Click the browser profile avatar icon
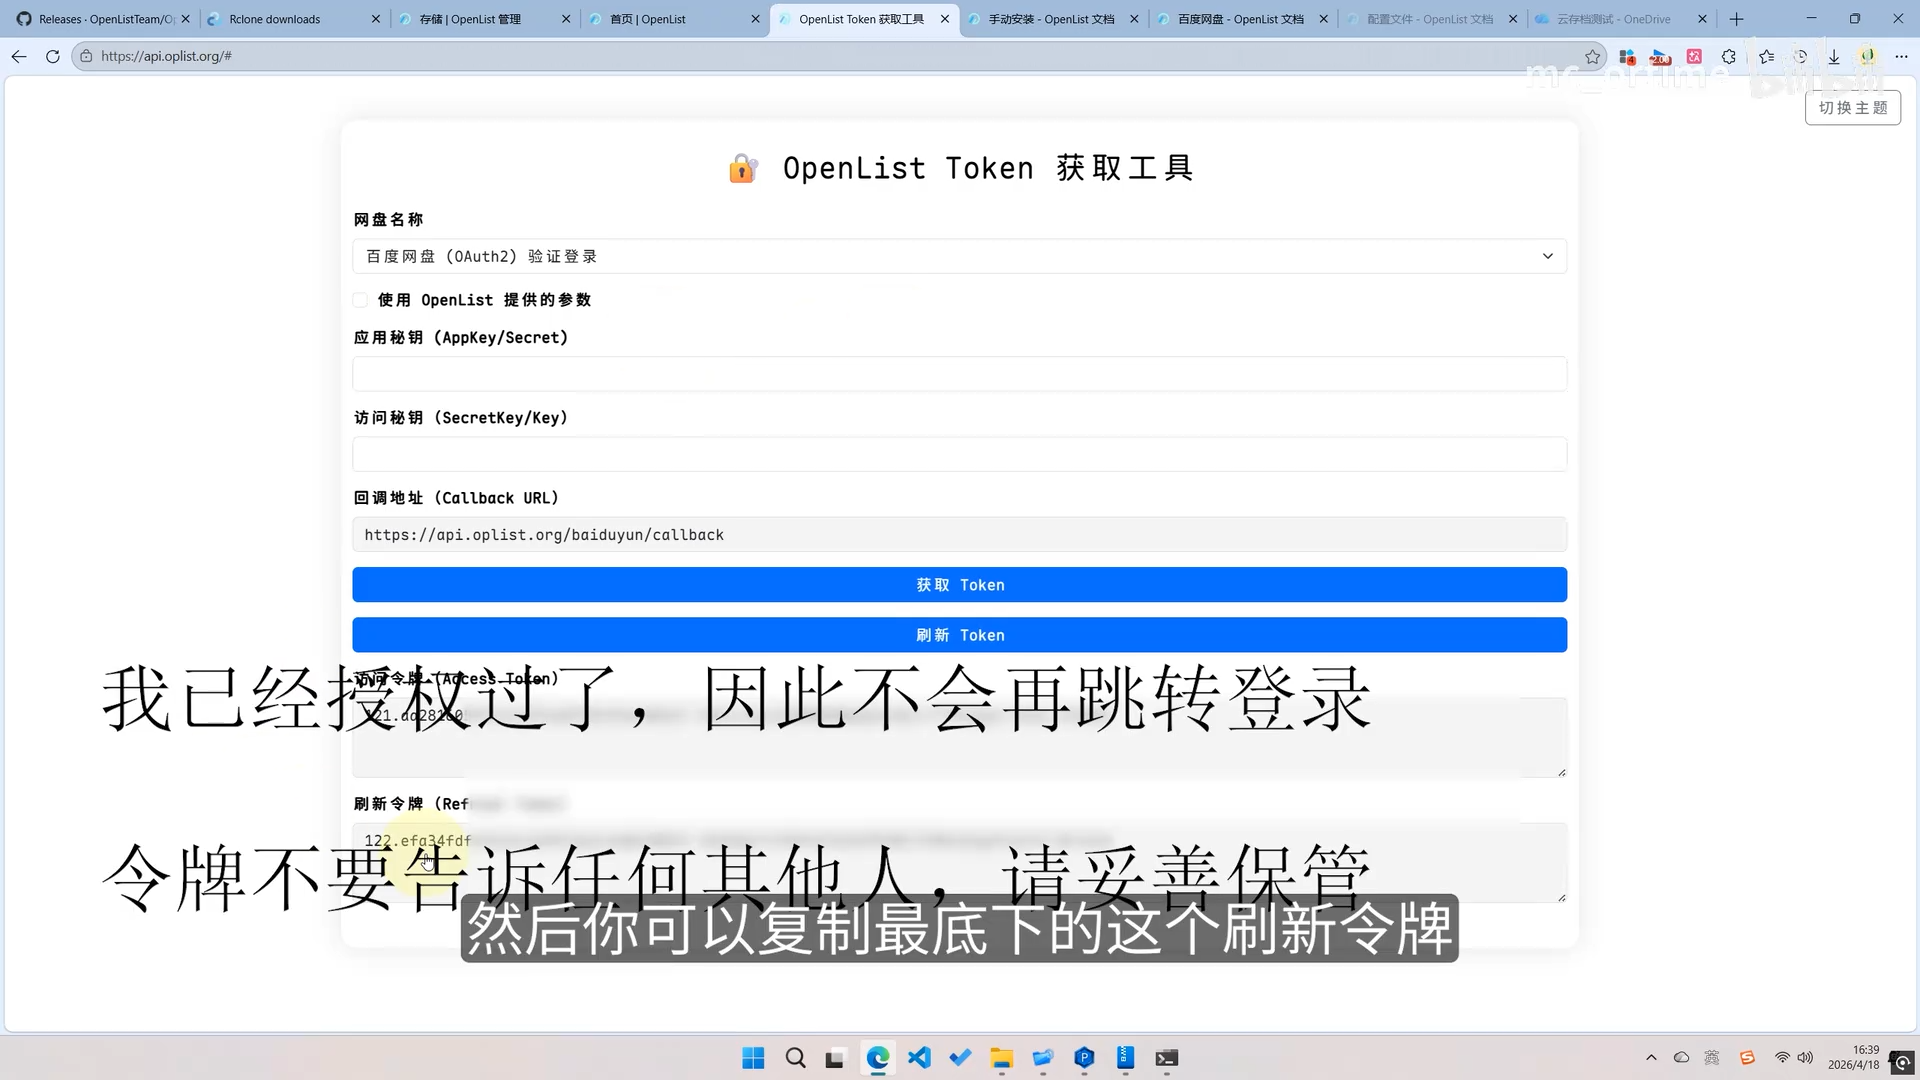The height and width of the screenshot is (1080, 1920). (x=1867, y=57)
